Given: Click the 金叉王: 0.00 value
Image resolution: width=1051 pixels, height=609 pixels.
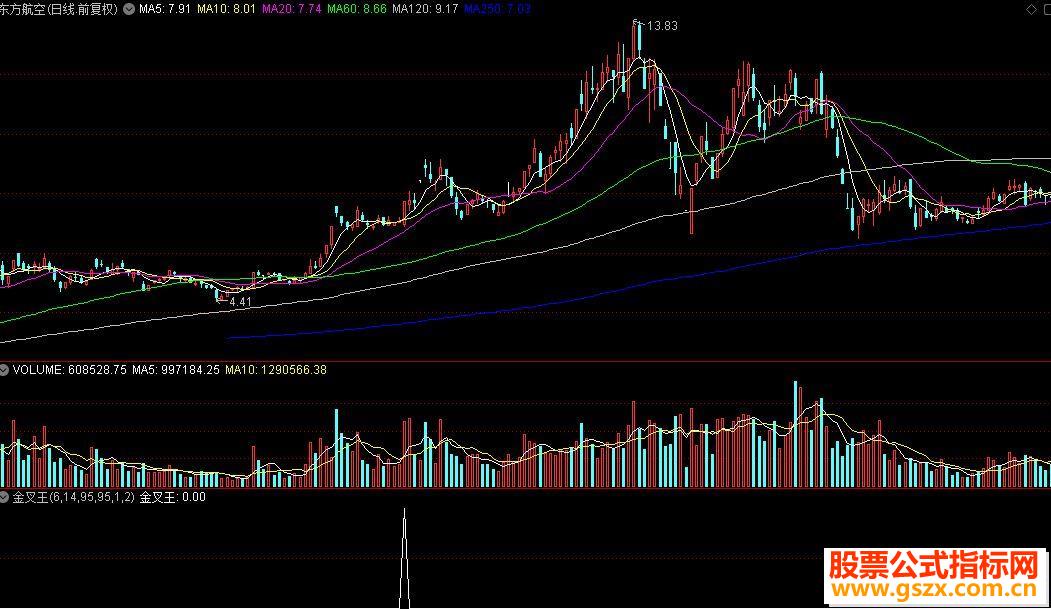Looking at the screenshot, I should click(x=173, y=497).
